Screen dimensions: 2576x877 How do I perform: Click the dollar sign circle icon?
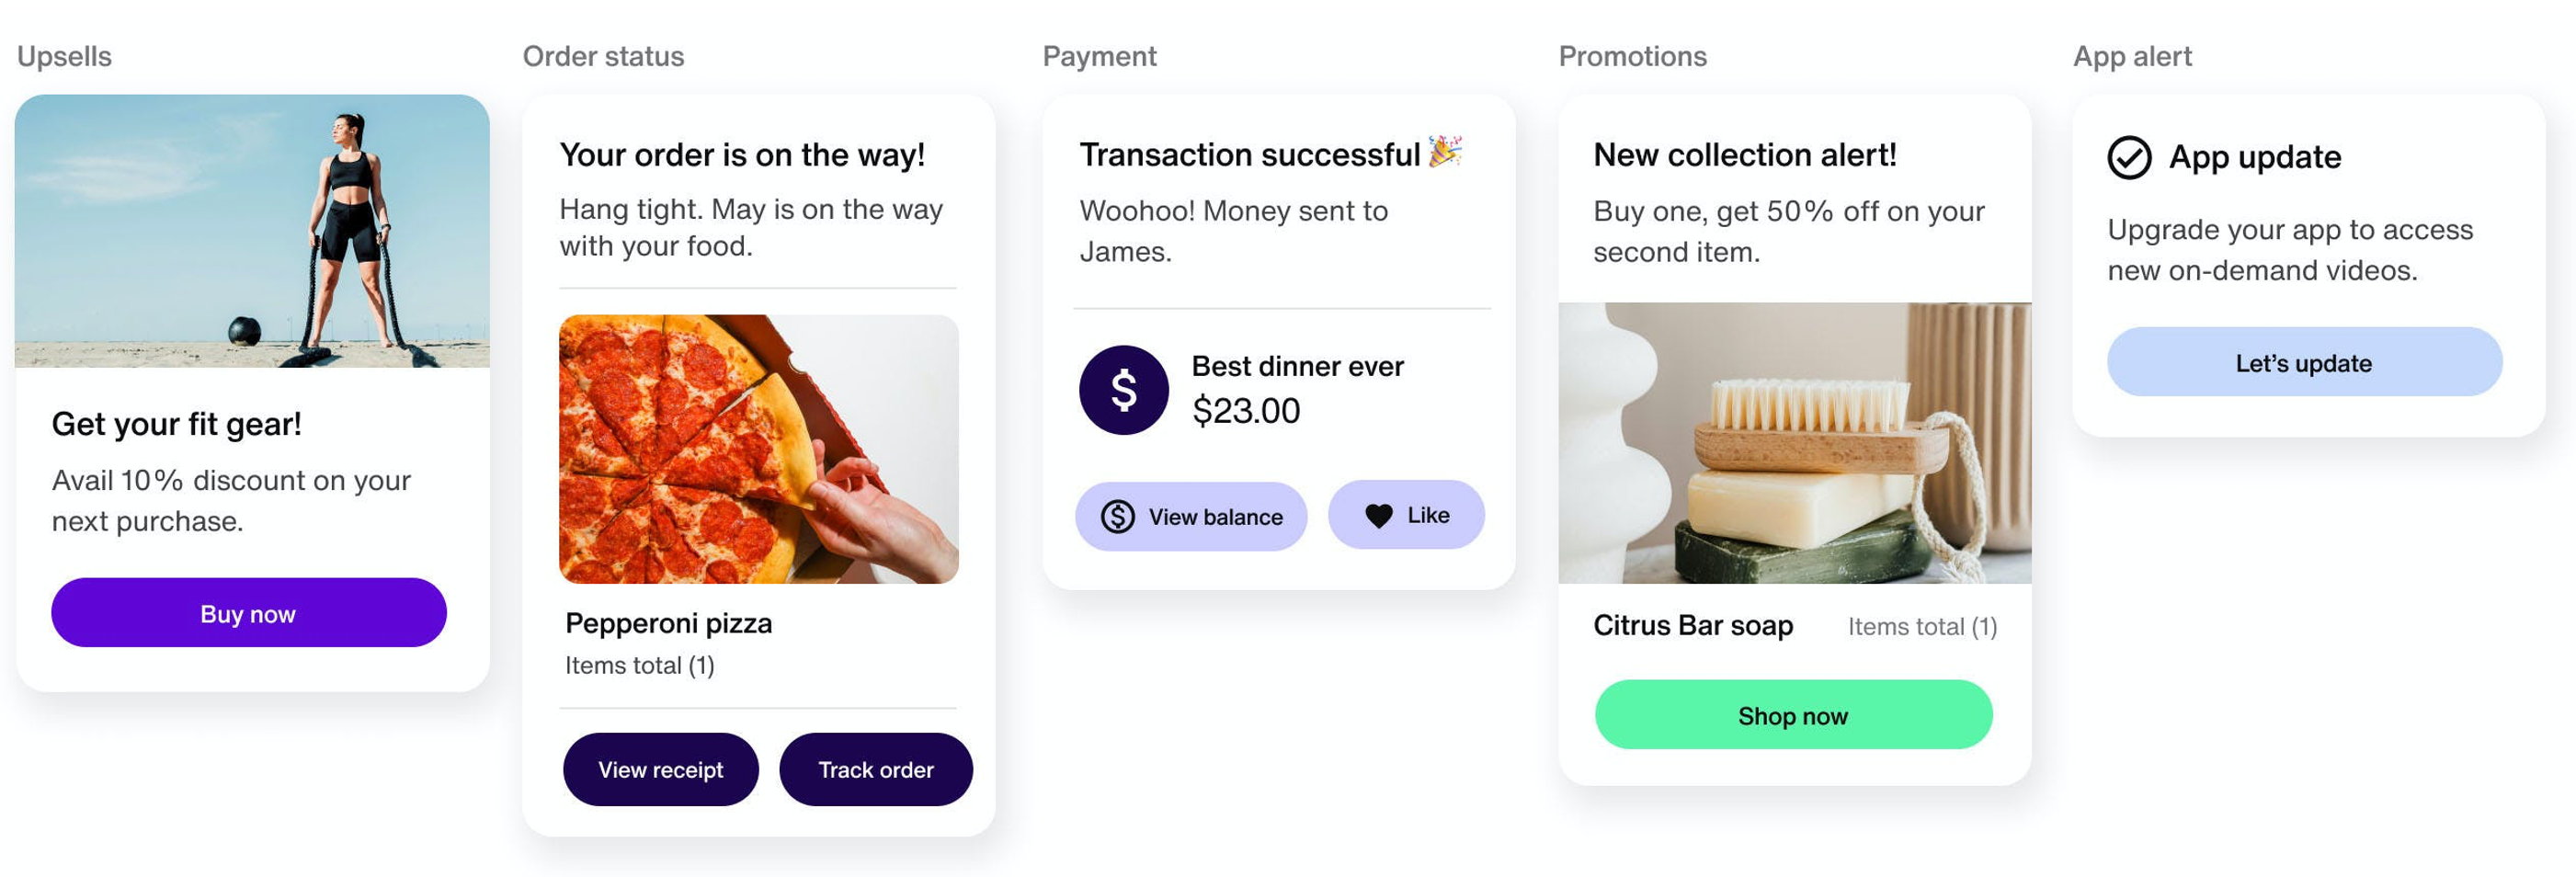1123,390
